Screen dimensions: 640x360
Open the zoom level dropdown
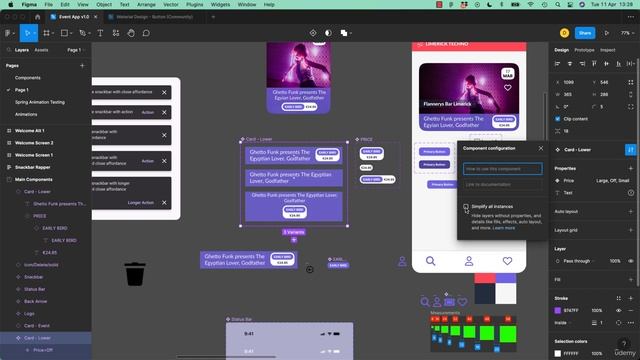coord(626,33)
